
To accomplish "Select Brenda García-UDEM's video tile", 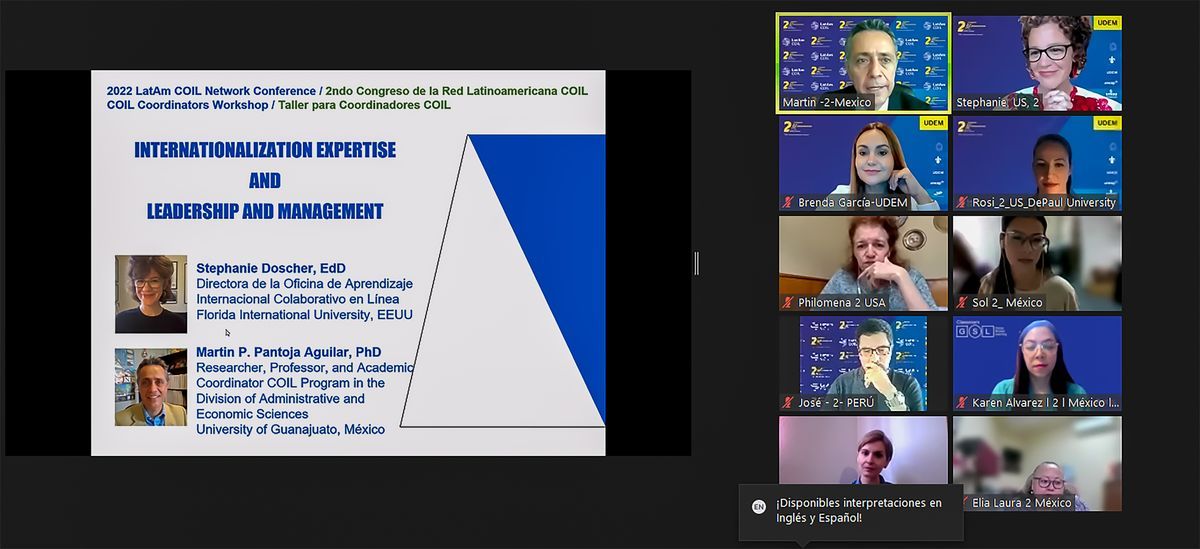I will tap(864, 163).
